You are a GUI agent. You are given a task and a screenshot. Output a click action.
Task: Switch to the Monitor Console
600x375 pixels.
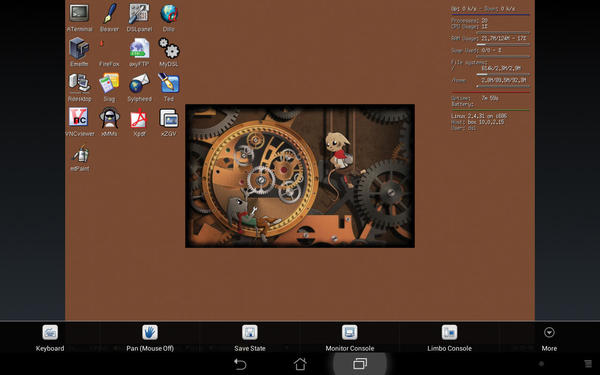[x=350, y=338]
